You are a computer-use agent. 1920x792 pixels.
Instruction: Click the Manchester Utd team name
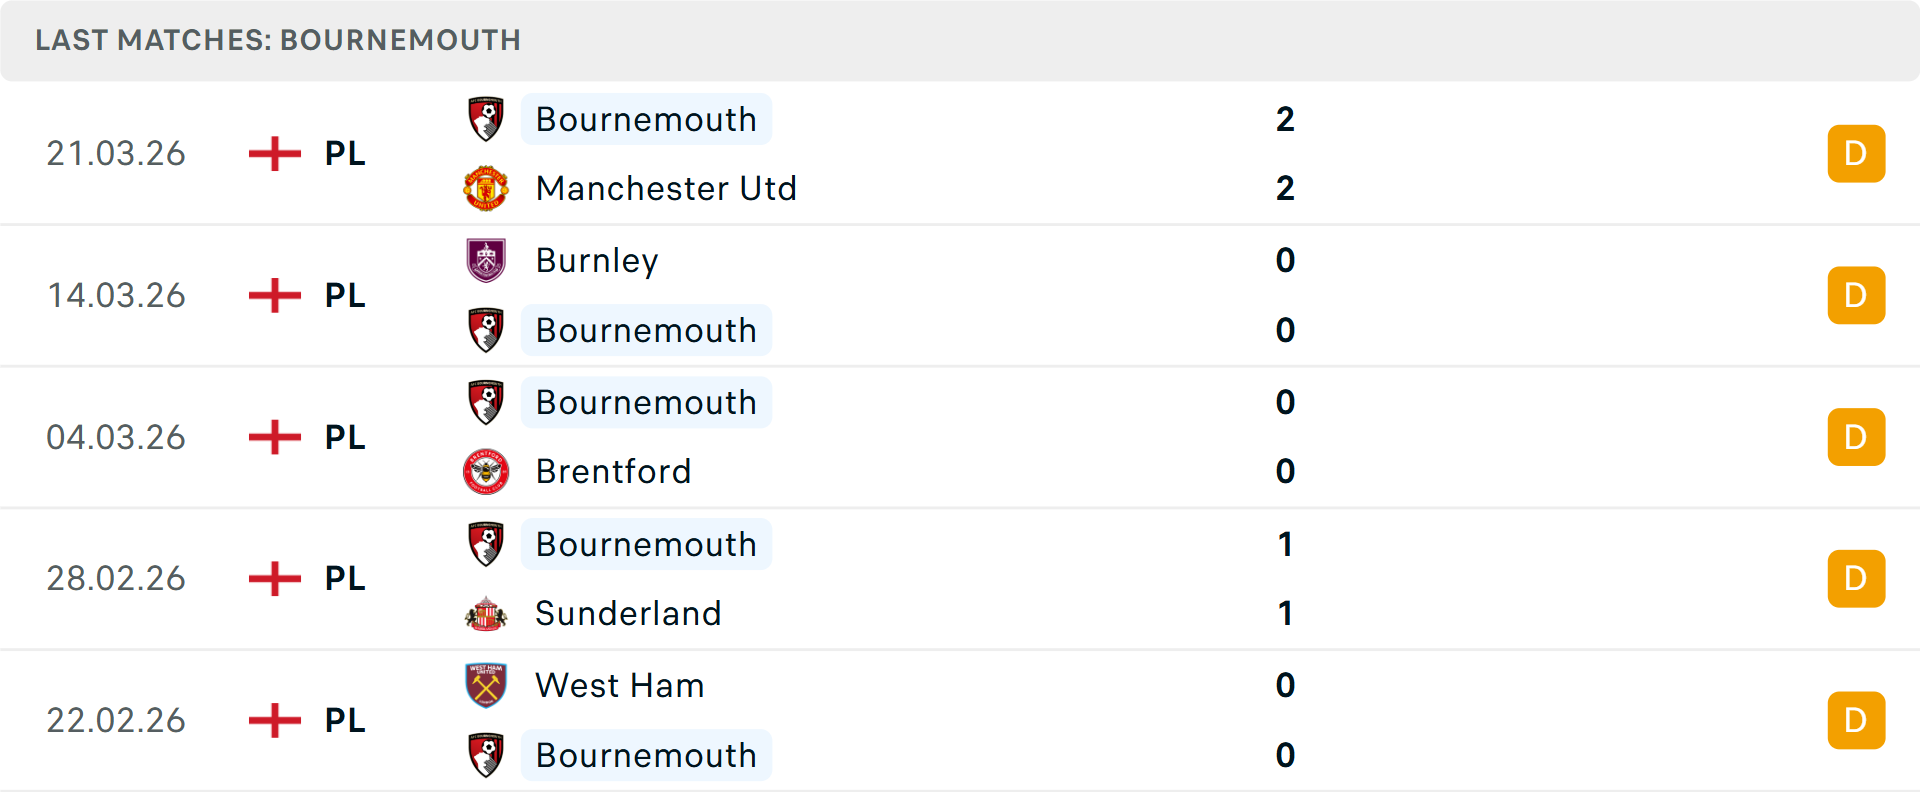pyautogui.click(x=666, y=188)
